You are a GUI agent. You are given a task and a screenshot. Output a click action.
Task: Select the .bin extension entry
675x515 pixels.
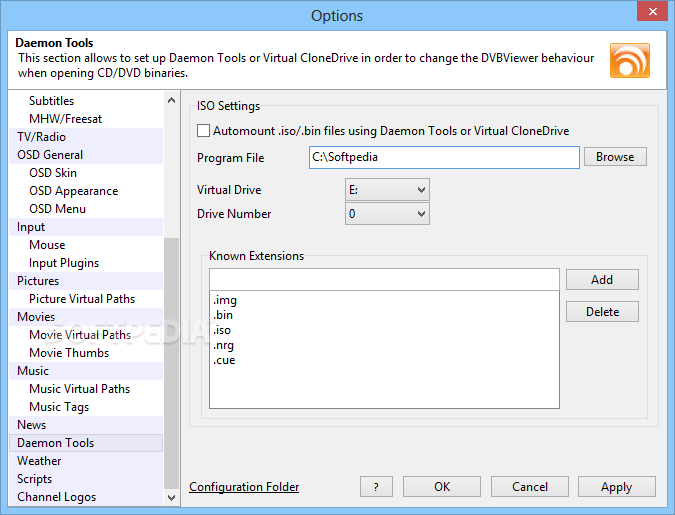(x=223, y=315)
